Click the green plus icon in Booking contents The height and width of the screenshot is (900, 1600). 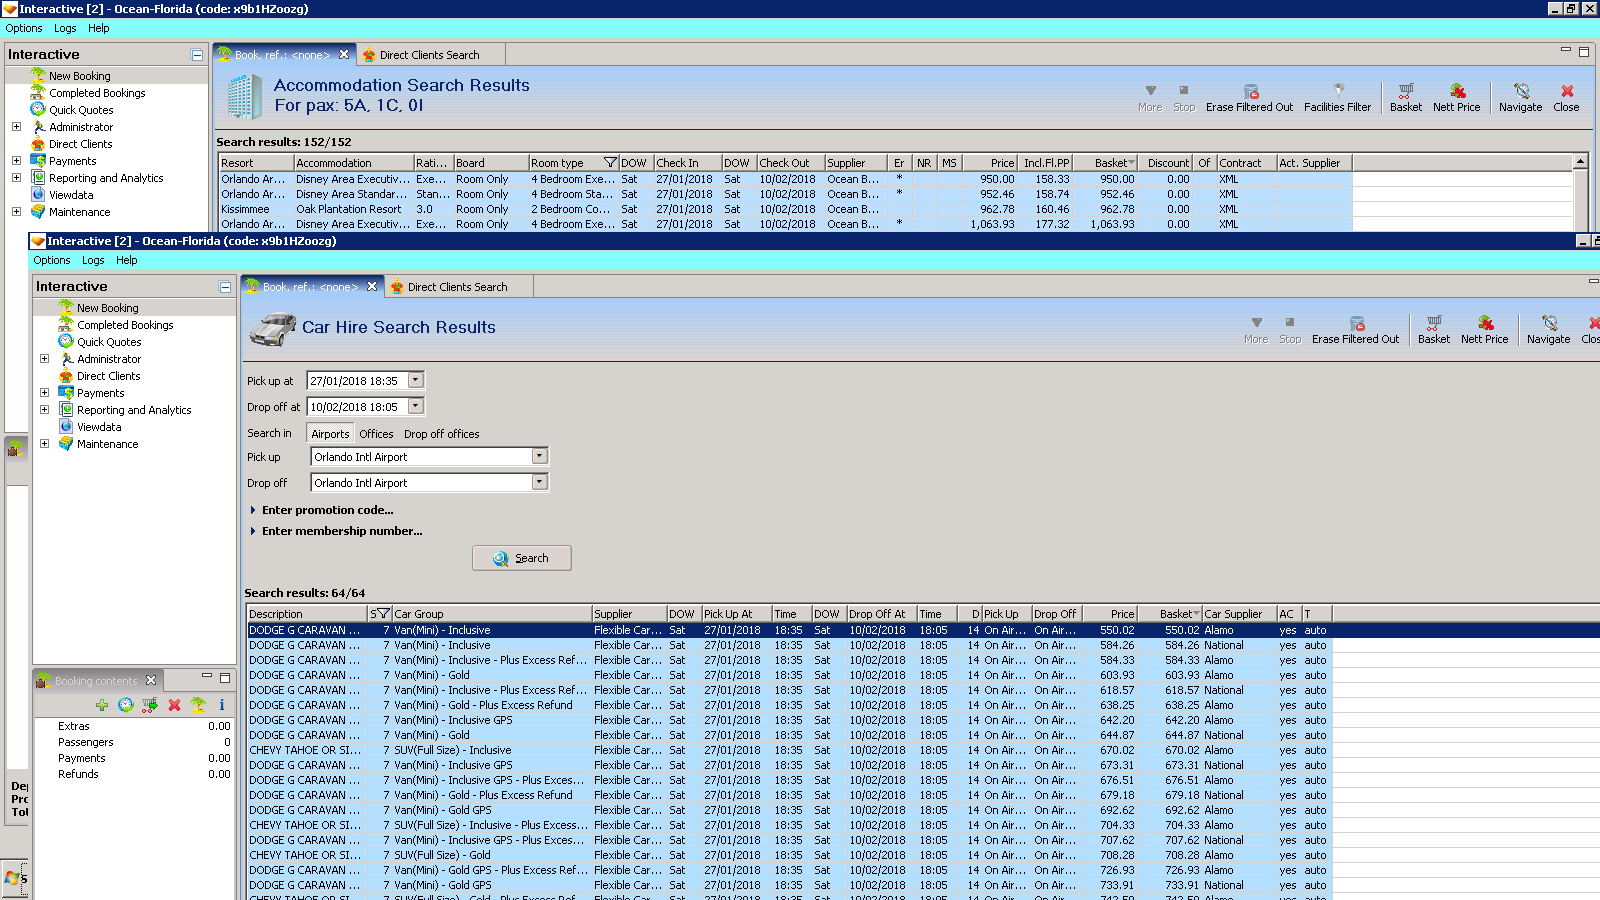(102, 705)
